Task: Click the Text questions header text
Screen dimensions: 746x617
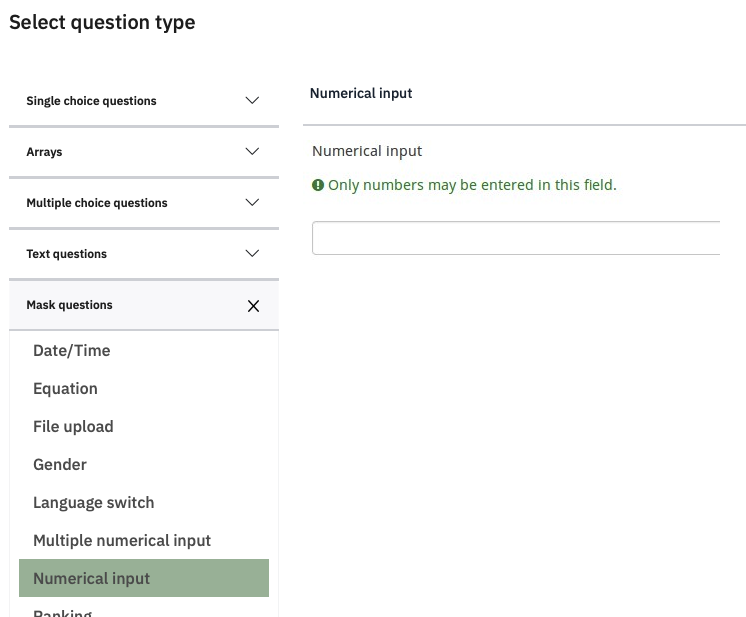Action: click(66, 254)
